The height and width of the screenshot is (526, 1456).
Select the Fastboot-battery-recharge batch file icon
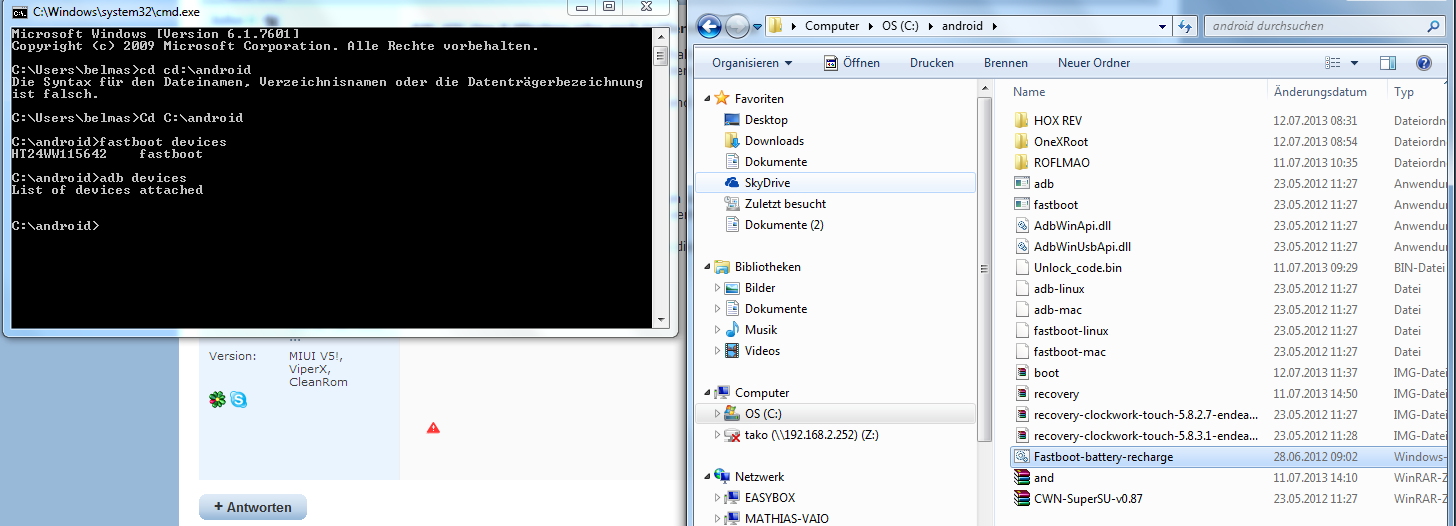(1022, 456)
